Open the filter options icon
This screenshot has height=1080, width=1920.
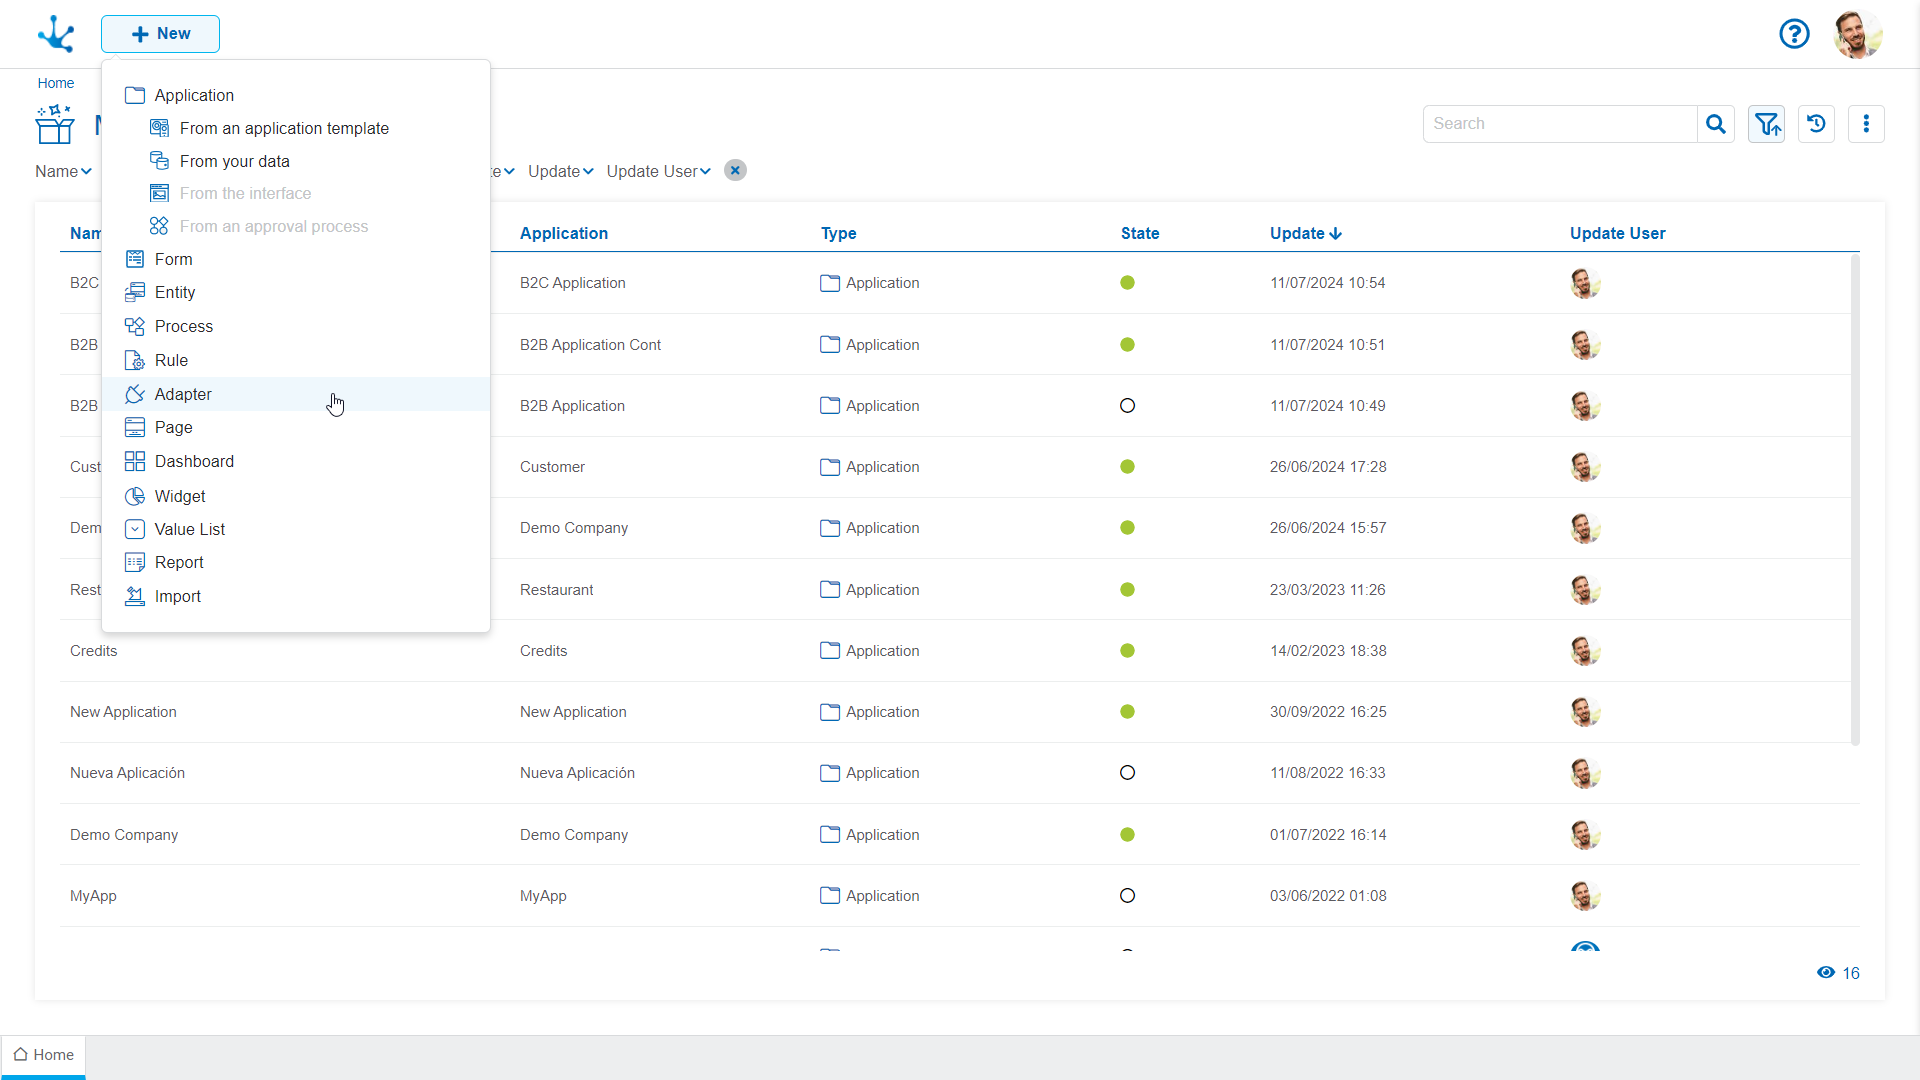(1767, 124)
